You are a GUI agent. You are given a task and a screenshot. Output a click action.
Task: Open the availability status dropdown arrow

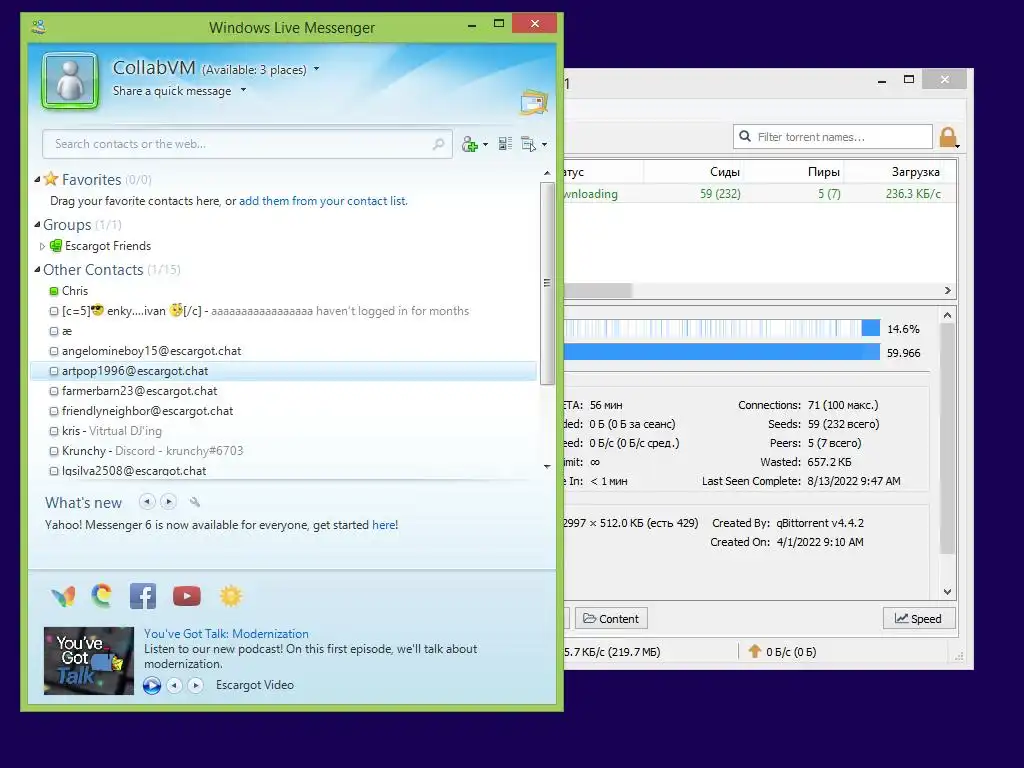coord(317,69)
